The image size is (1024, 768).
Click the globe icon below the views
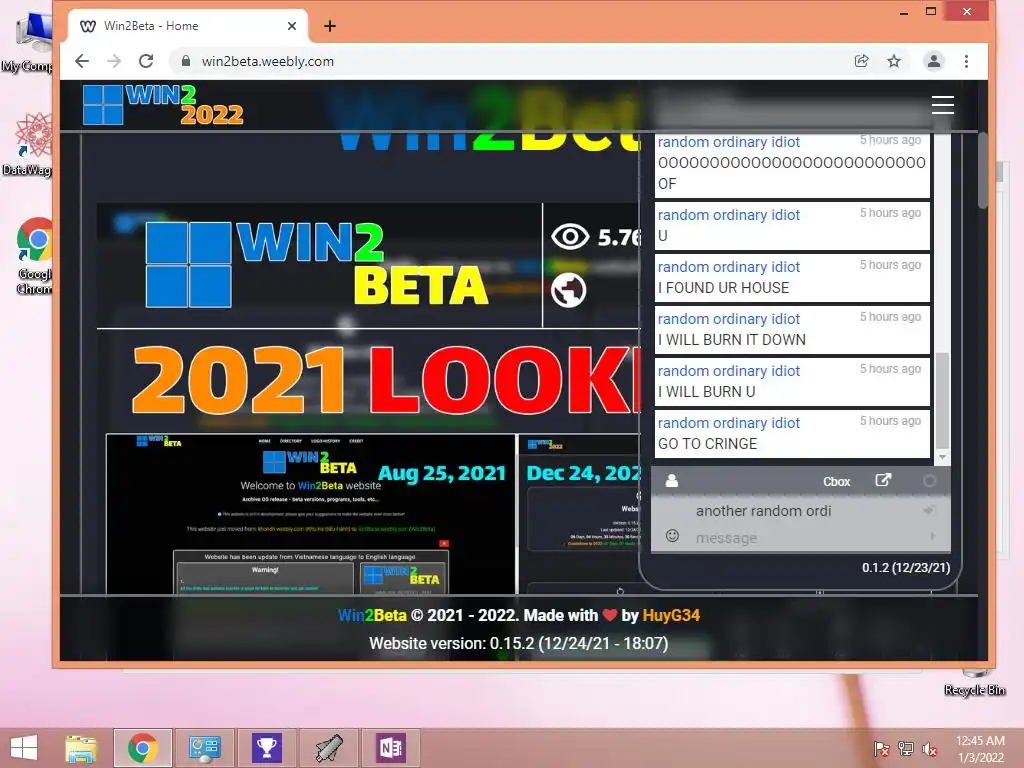[x=569, y=290]
